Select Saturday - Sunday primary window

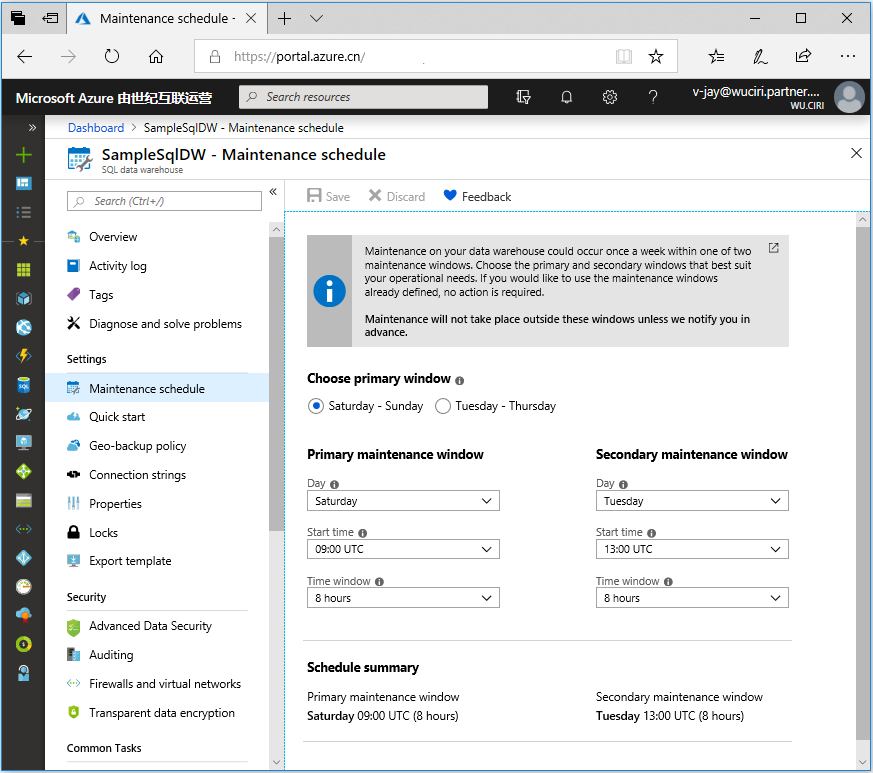(316, 406)
